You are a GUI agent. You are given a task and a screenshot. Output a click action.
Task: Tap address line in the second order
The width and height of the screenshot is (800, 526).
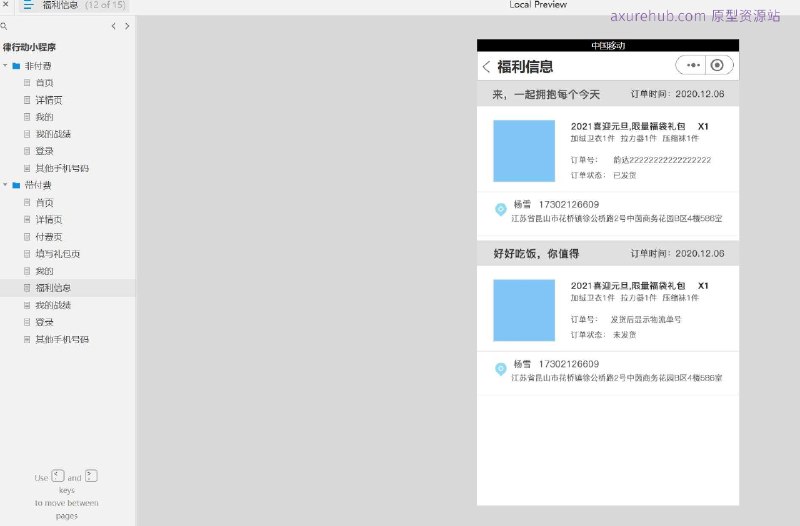click(x=617, y=378)
